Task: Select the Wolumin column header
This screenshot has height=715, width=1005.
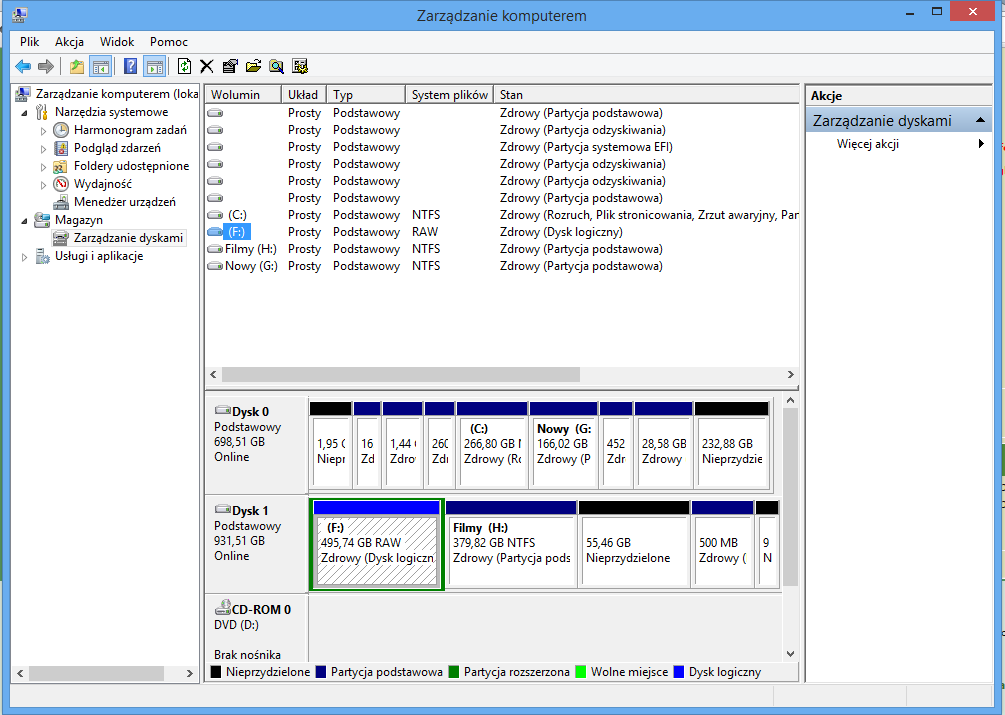Action: [x=237, y=94]
